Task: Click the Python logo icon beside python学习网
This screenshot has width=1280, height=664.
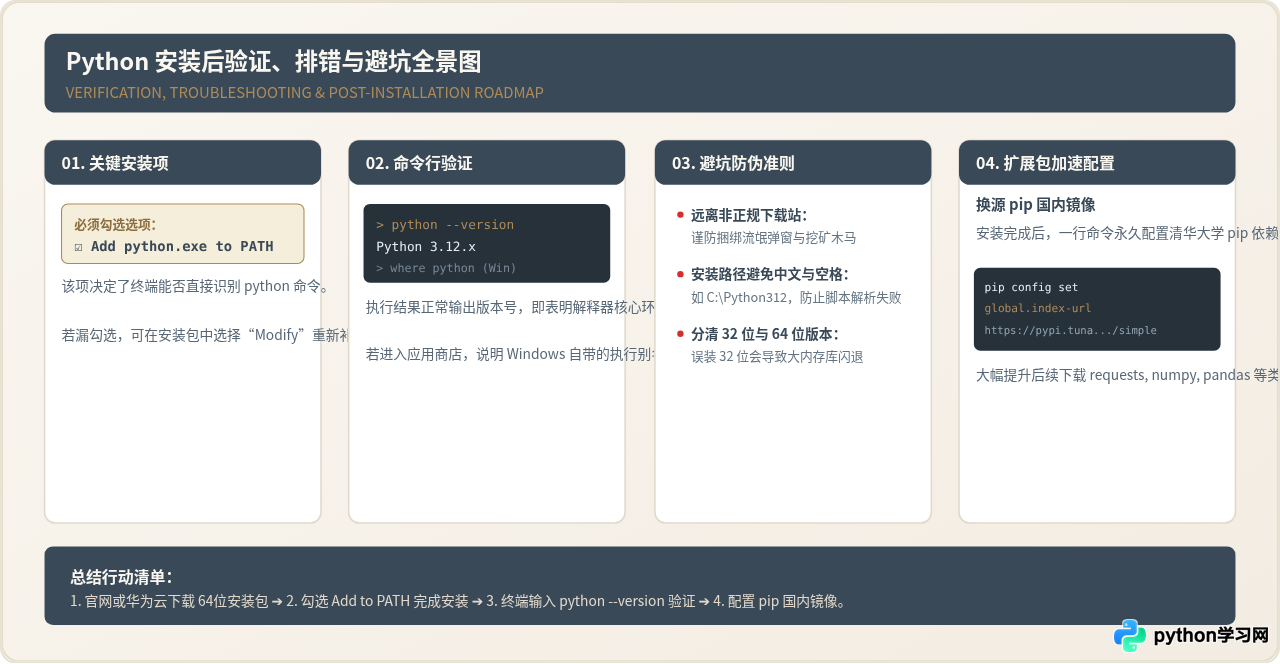Action: click(1130, 636)
